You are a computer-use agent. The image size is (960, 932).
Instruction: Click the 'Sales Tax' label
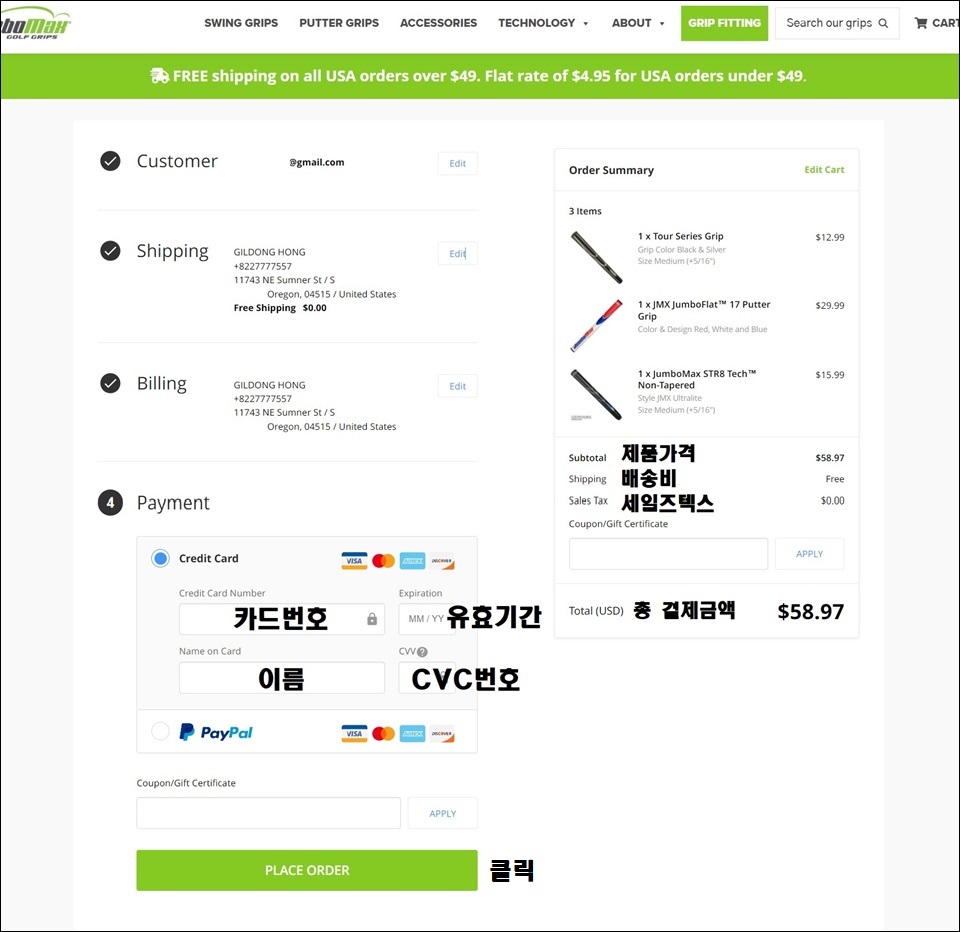click(x=588, y=501)
